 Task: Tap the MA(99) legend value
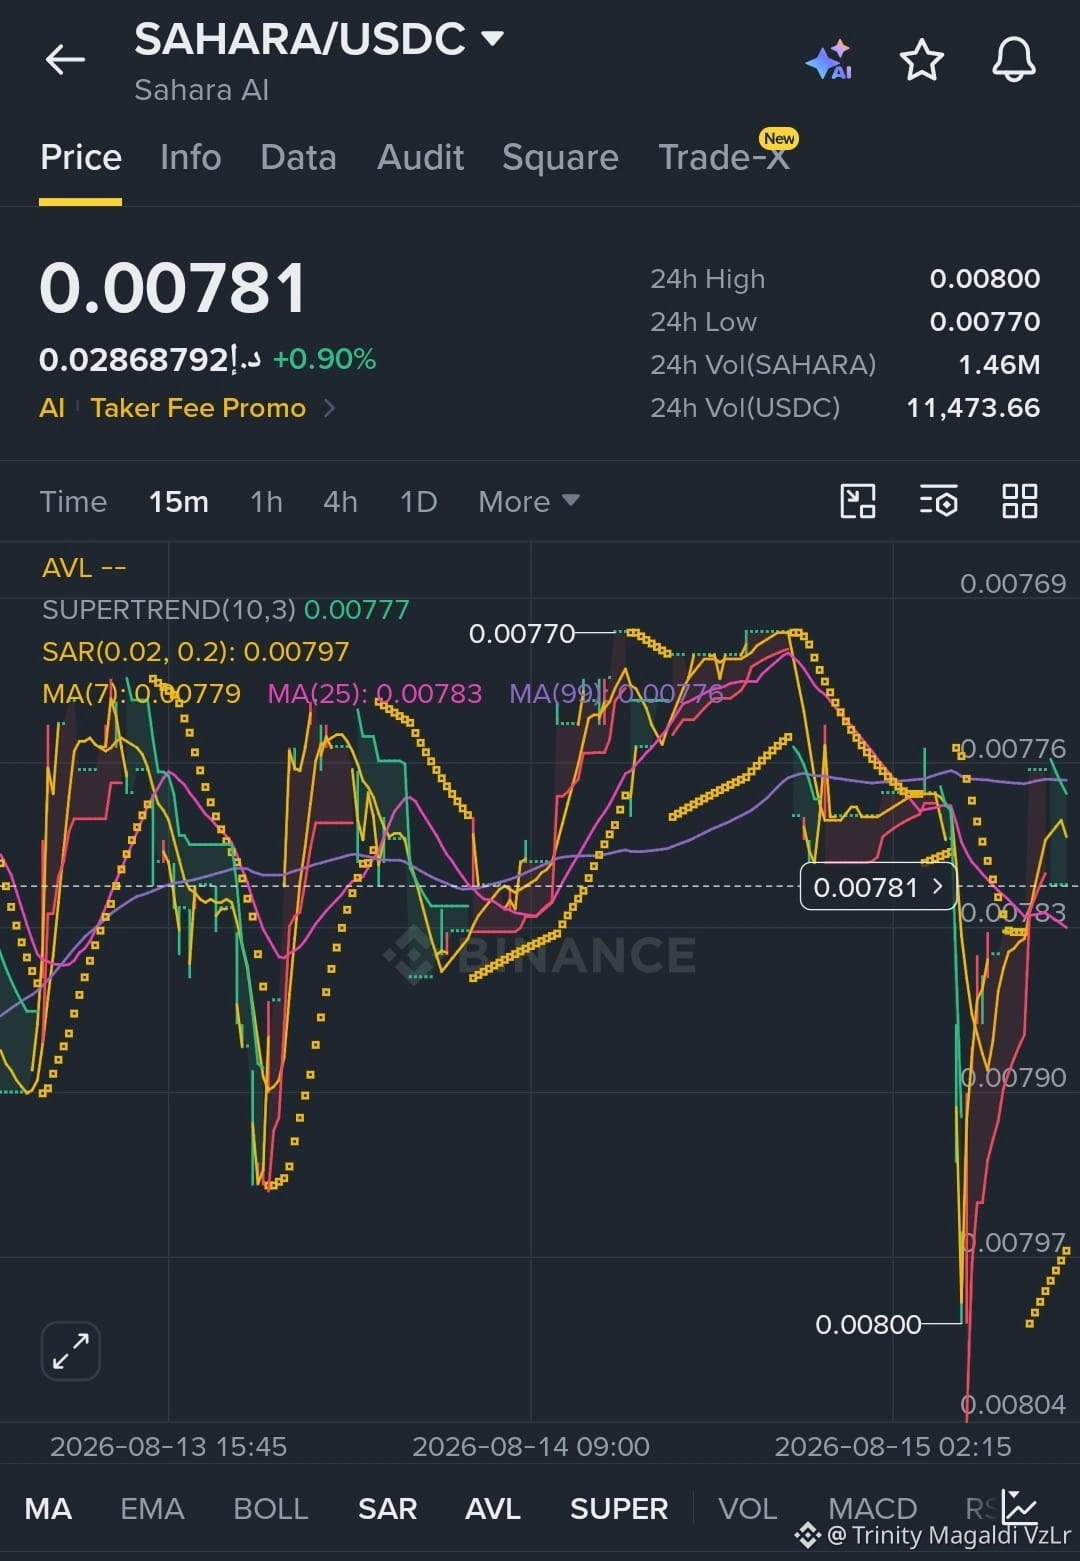tap(616, 693)
